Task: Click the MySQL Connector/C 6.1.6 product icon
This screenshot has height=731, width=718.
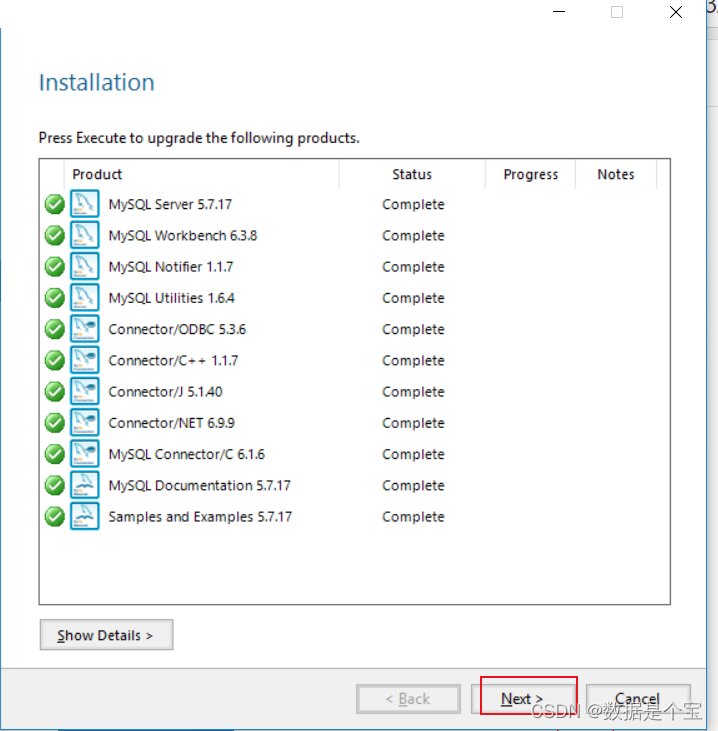Action: 85,454
